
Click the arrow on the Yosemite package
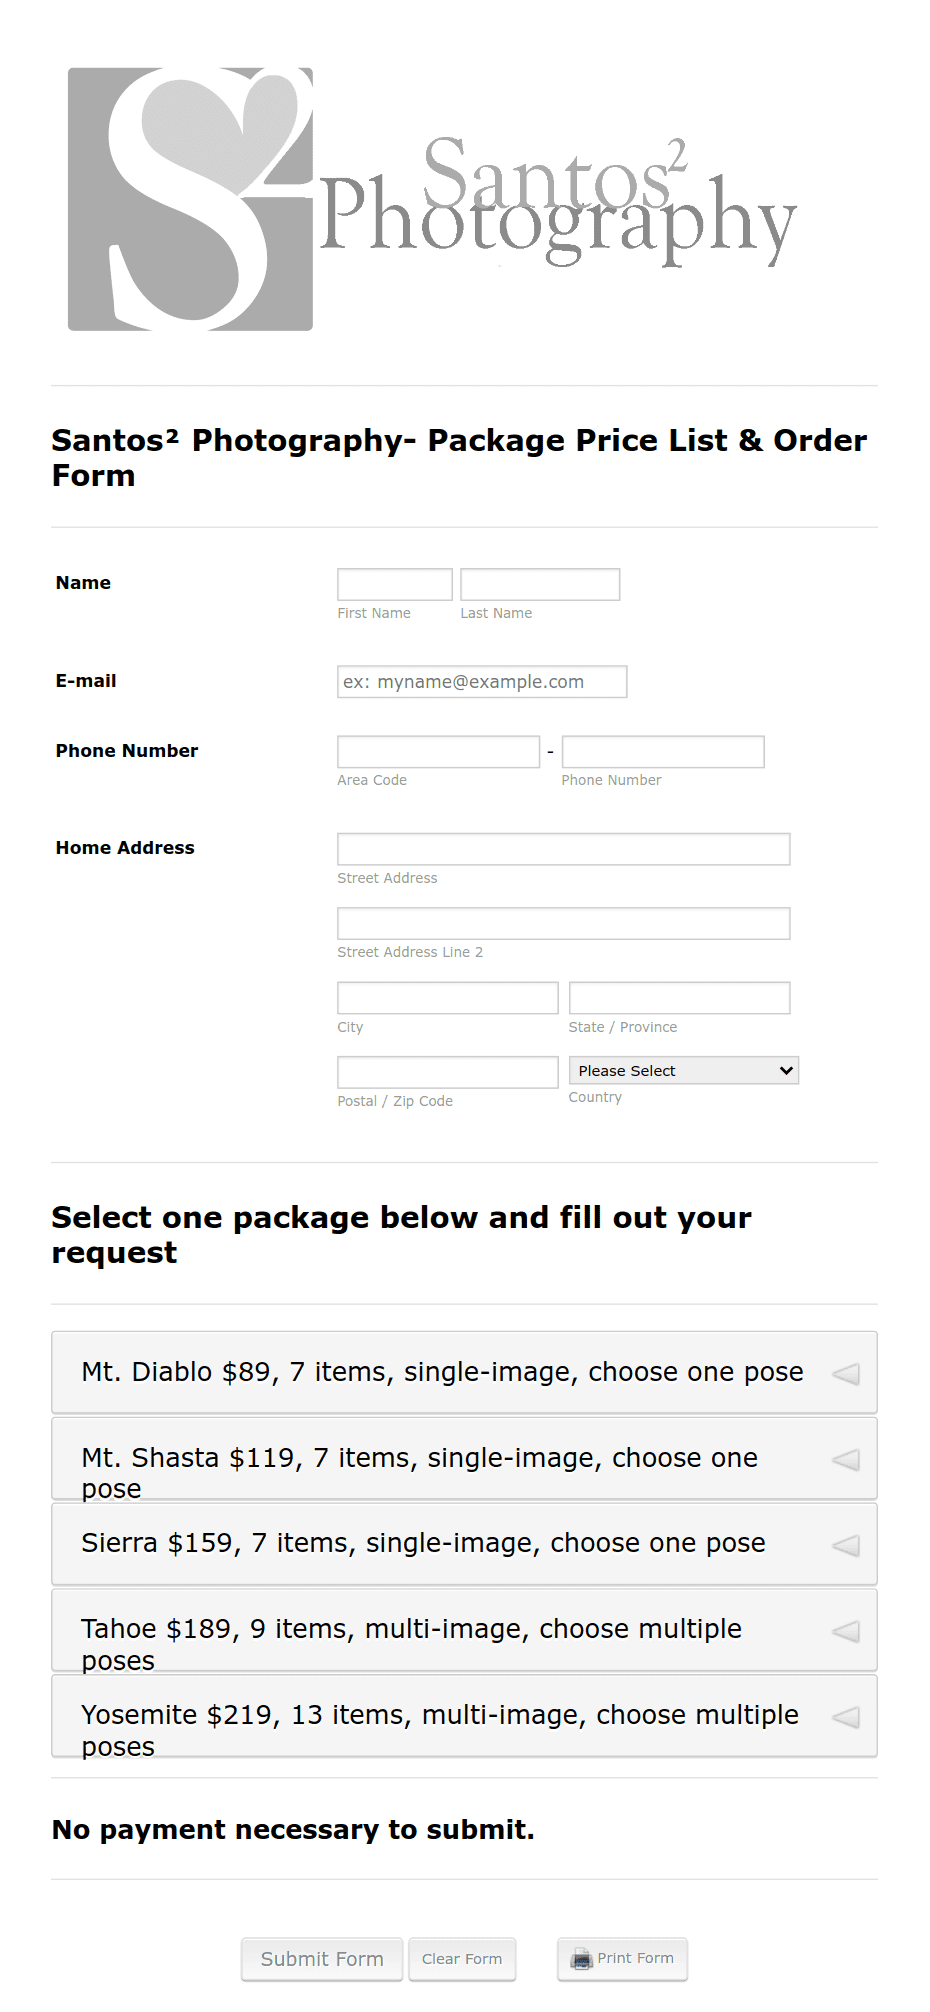click(847, 1716)
